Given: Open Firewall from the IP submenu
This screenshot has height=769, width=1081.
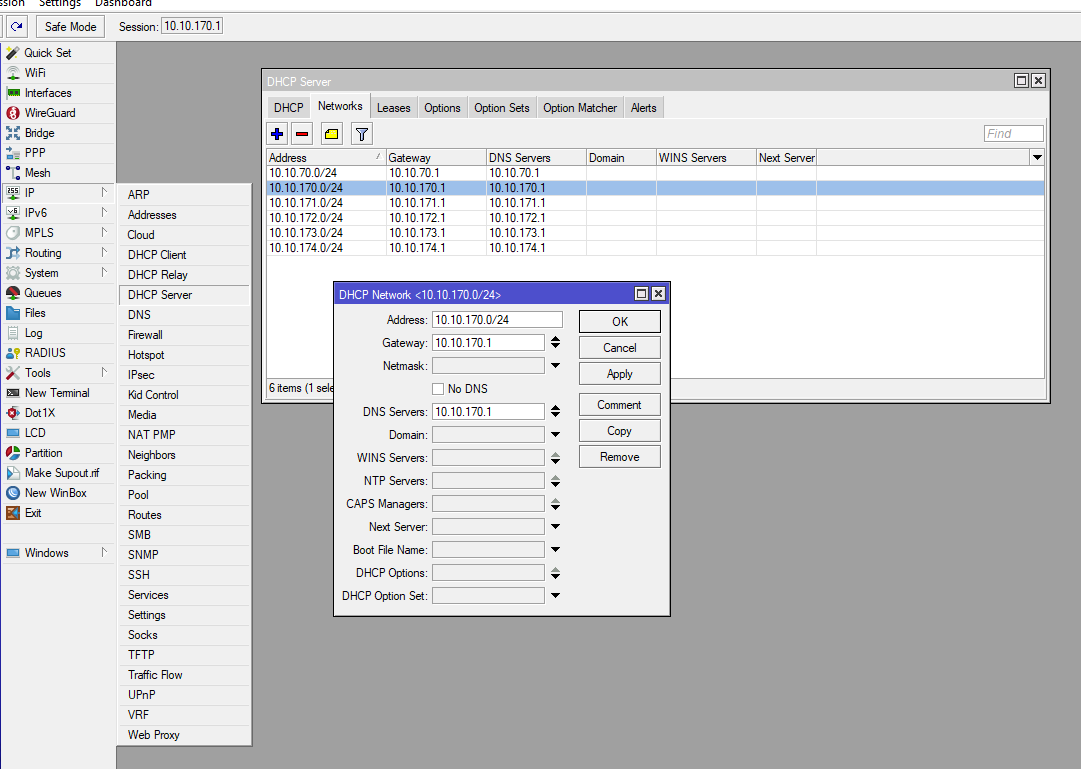Looking at the screenshot, I should [185, 334].
